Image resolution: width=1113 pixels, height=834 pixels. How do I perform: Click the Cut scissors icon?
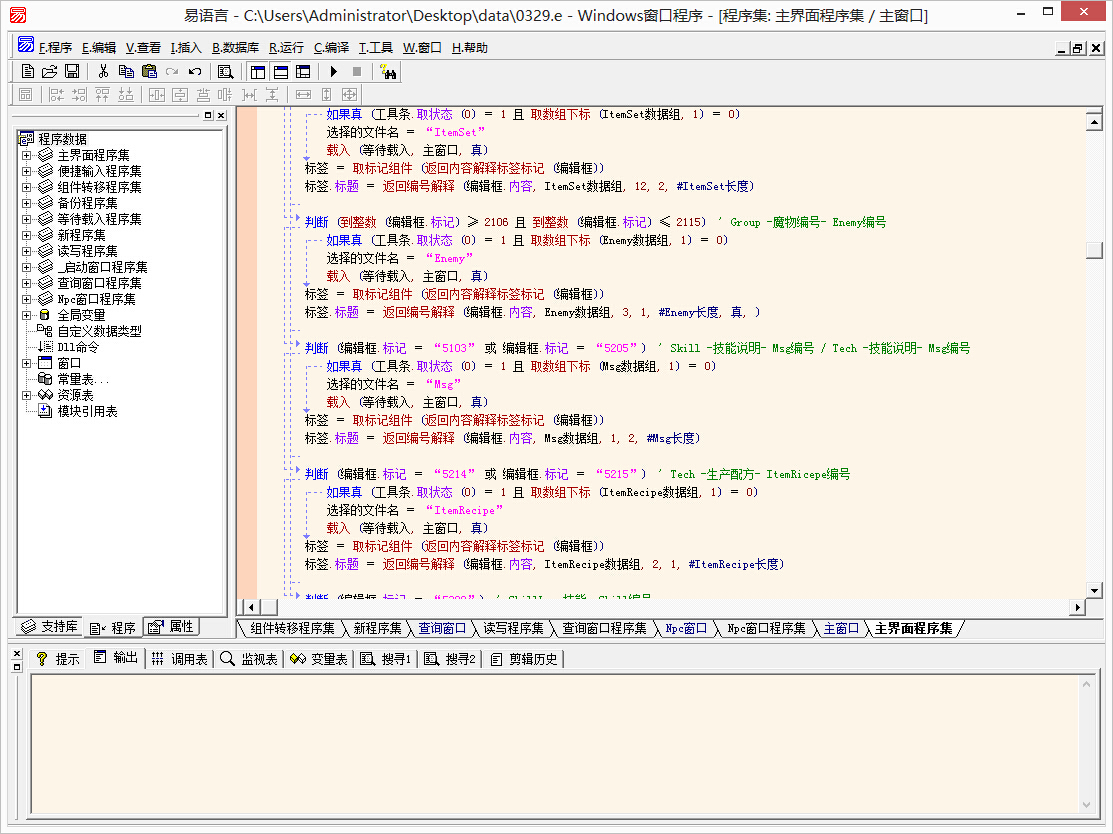click(x=102, y=71)
